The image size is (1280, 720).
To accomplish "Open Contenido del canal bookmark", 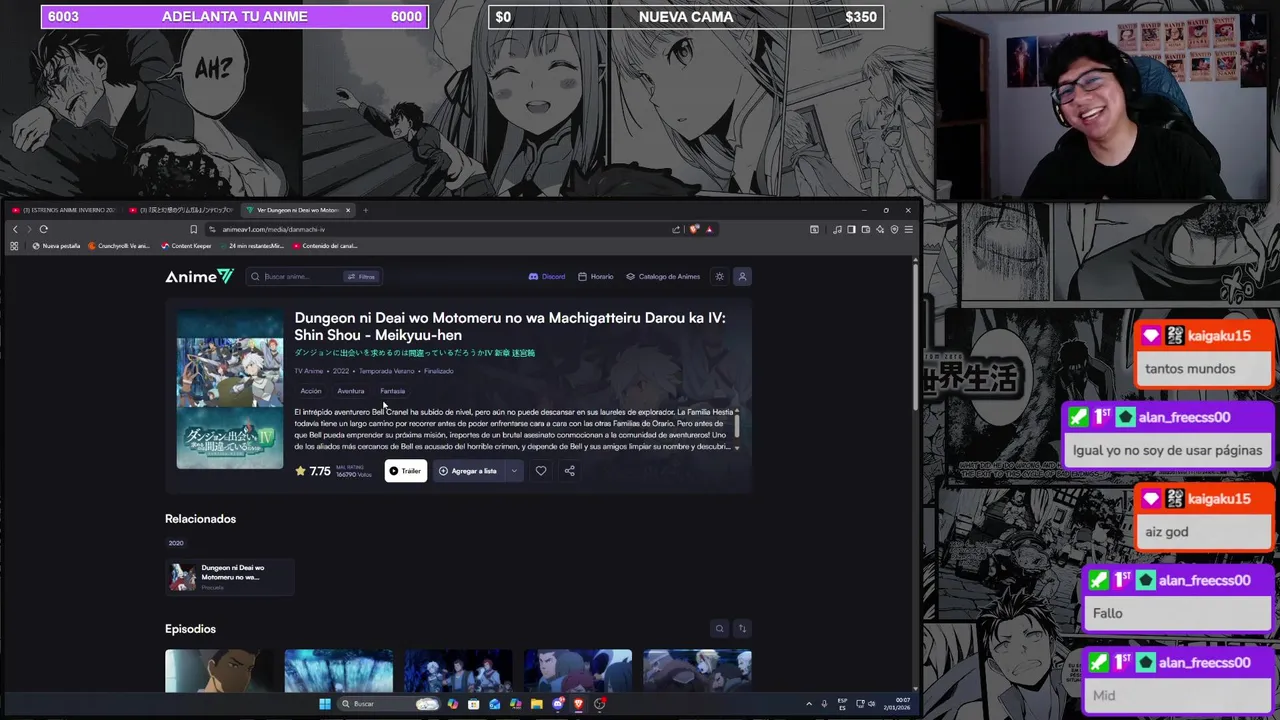I will [325, 246].
